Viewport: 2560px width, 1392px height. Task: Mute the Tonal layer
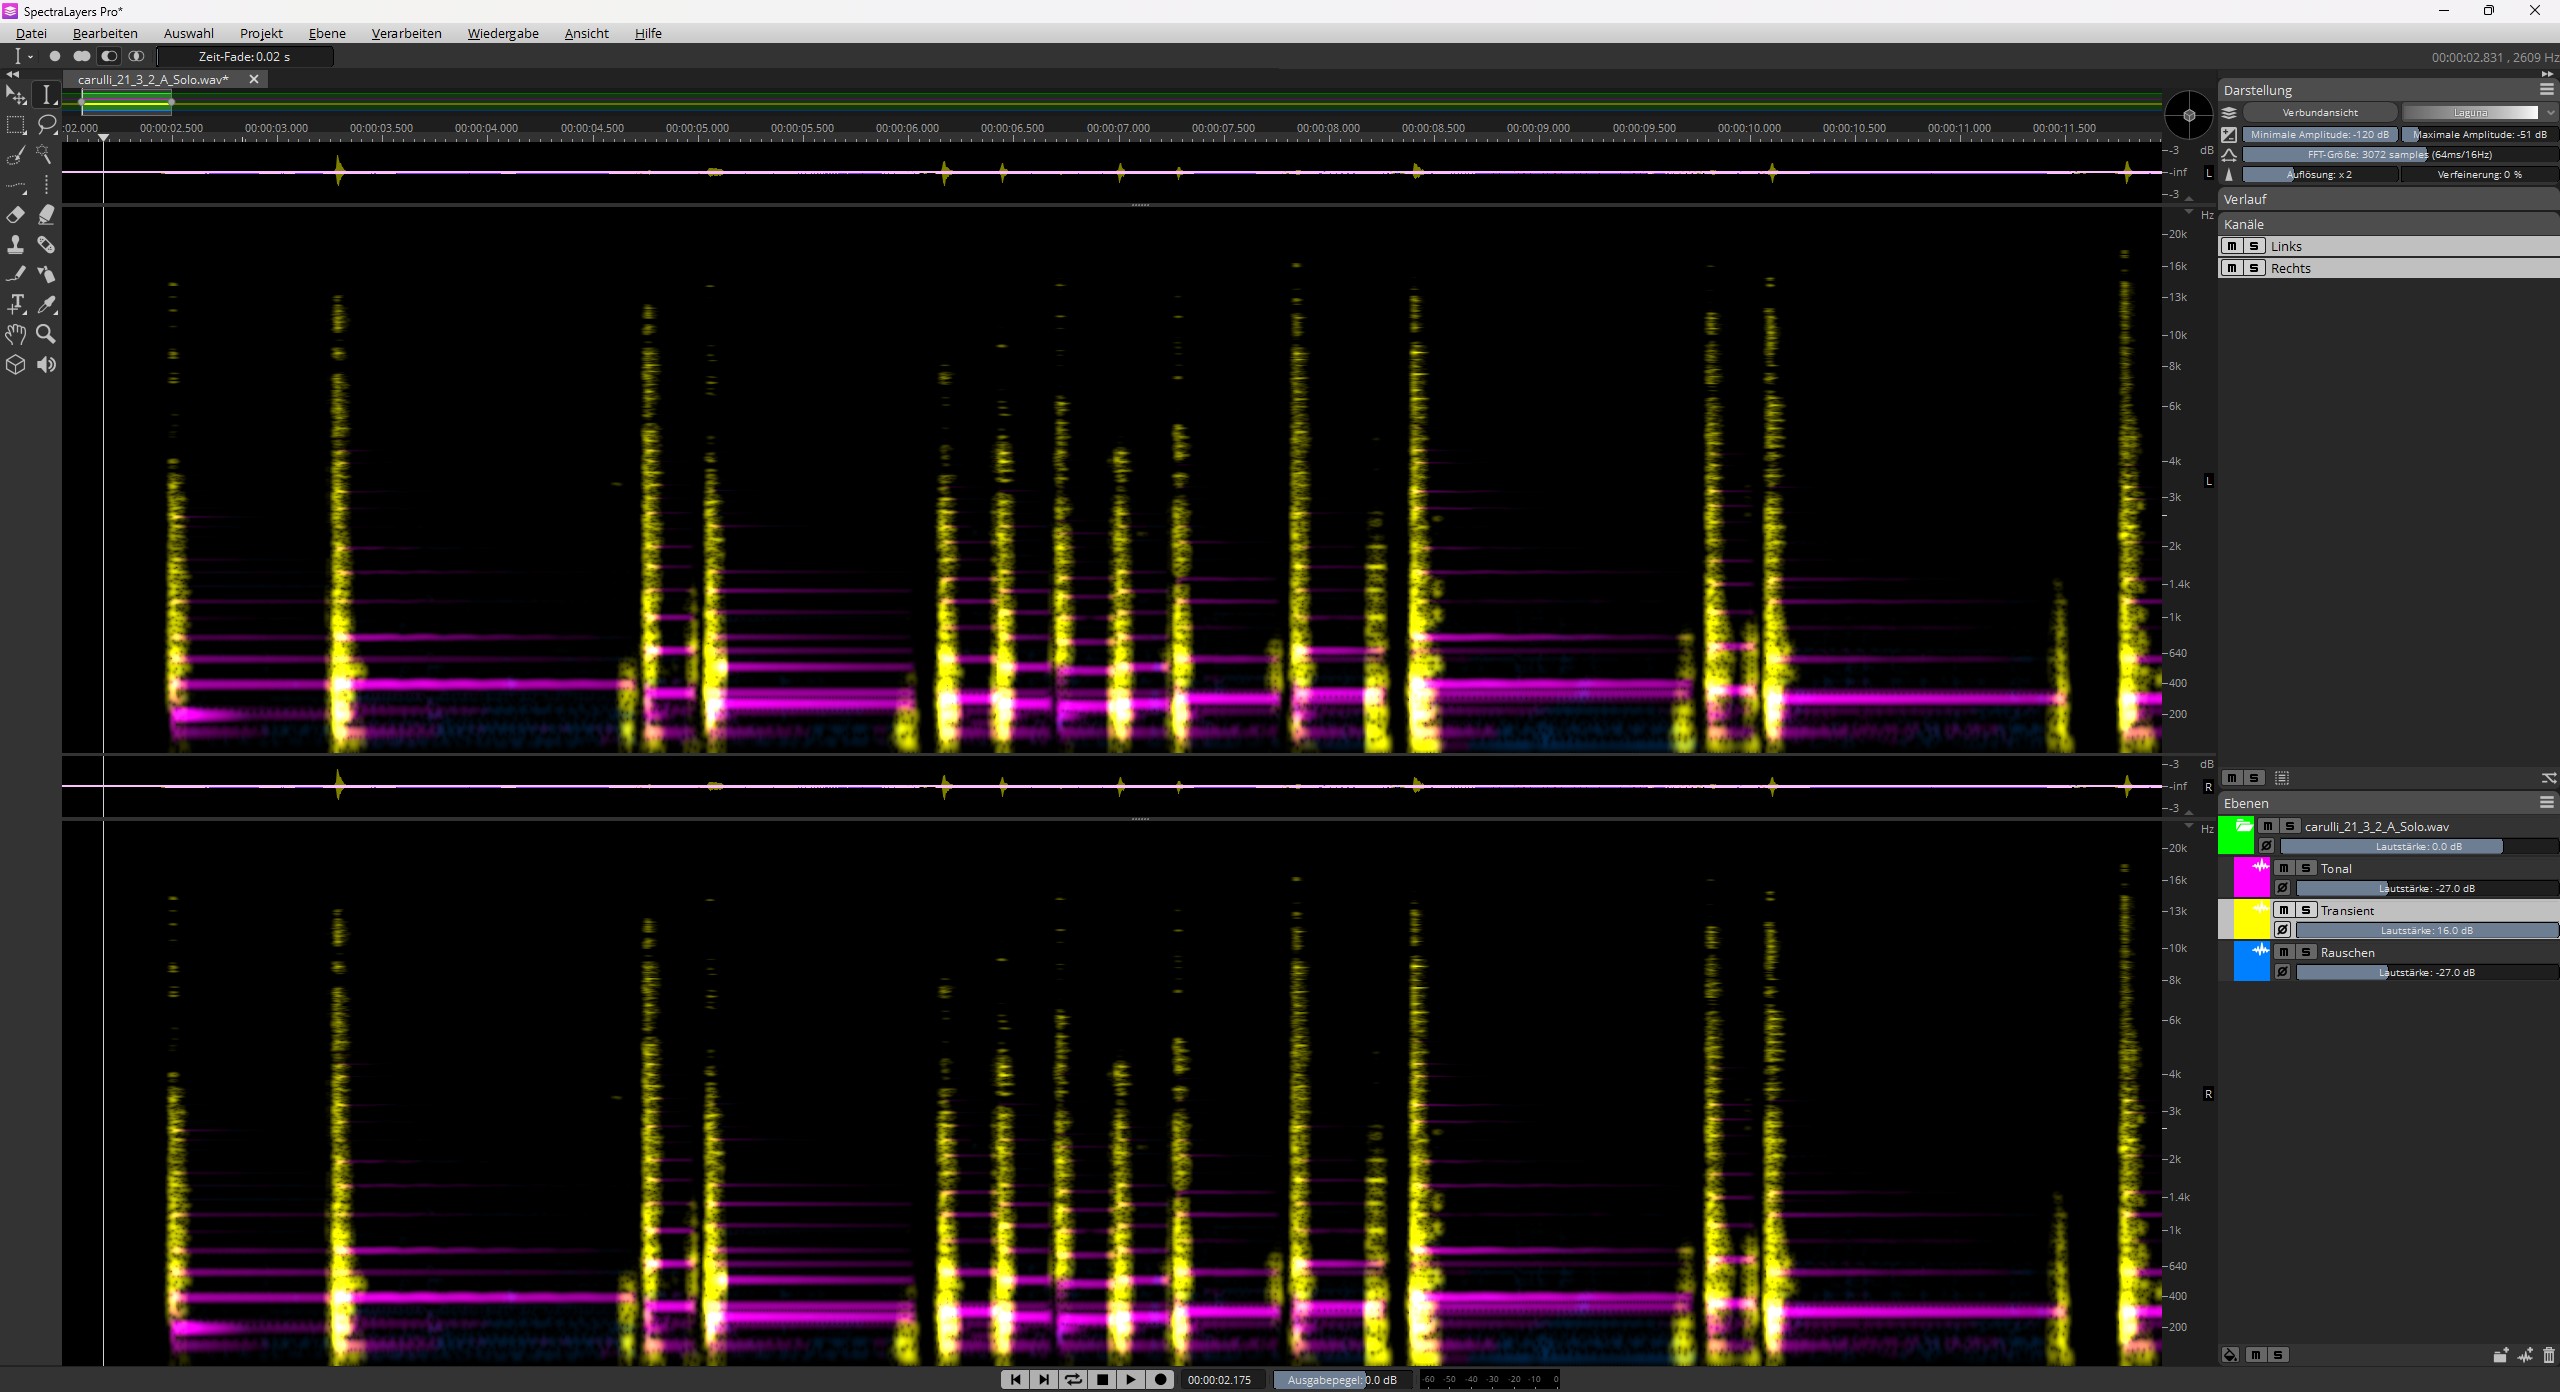2284,868
